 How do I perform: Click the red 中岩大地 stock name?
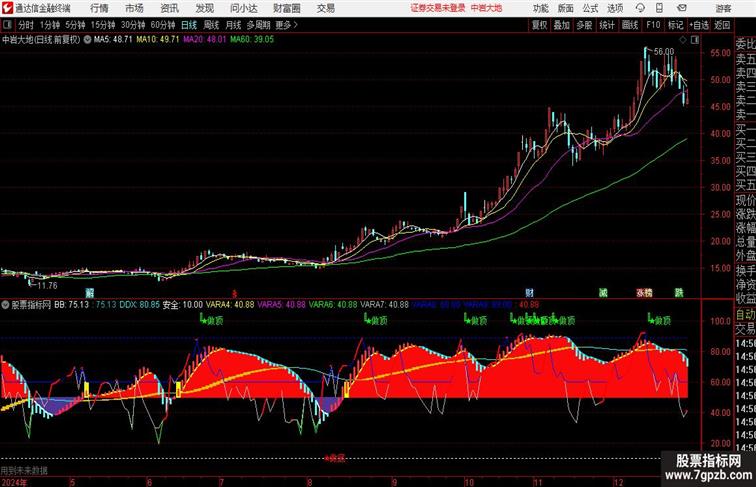click(486, 8)
